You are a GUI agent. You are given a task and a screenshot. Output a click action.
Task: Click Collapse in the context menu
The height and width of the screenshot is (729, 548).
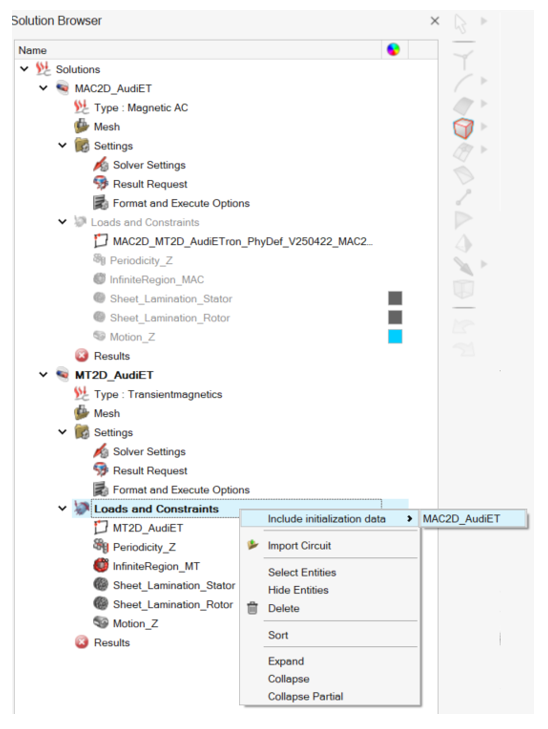pyautogui.click(x=289, y=679)
